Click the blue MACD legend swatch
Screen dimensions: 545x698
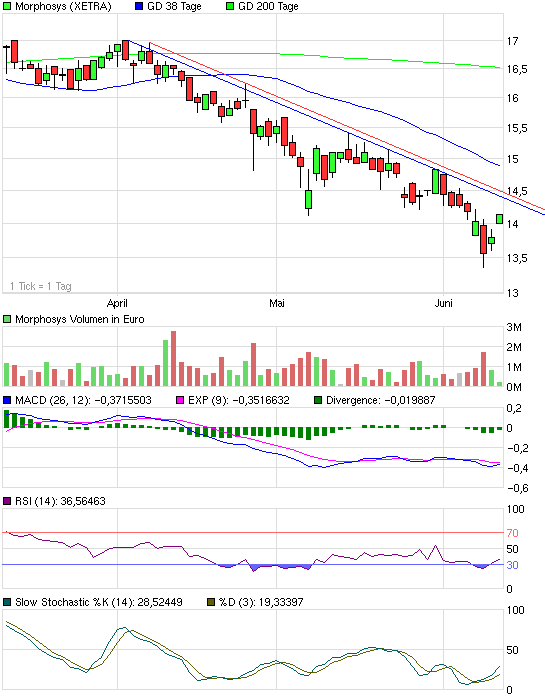click(7, 400)
